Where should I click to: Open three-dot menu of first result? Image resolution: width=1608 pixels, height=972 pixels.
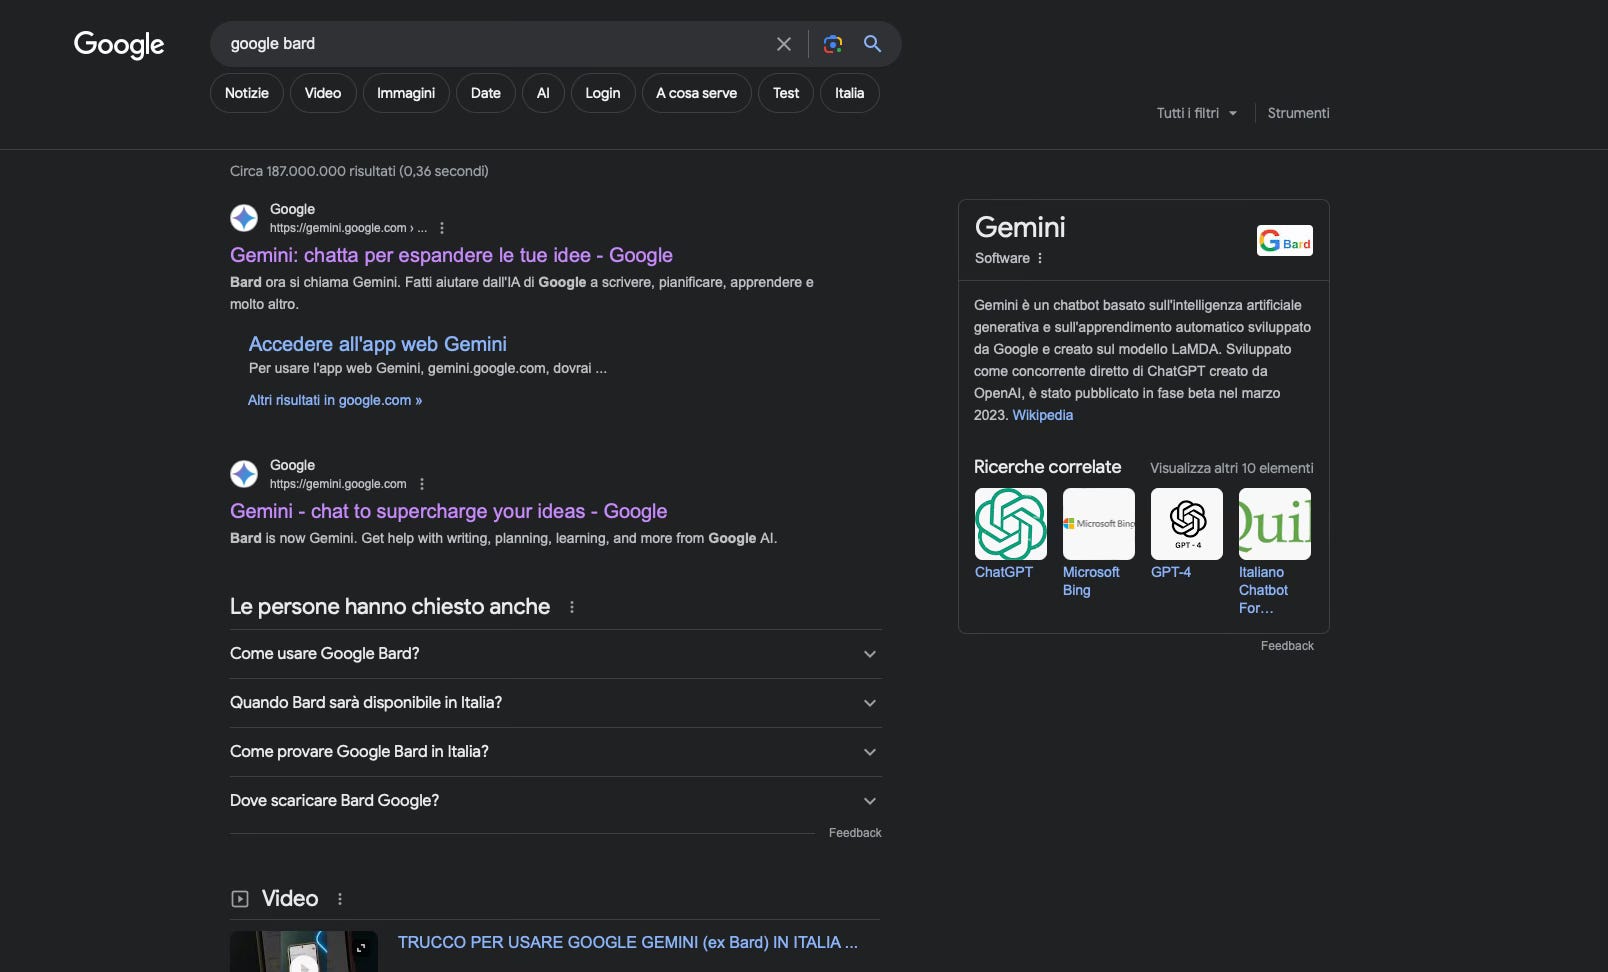click(442, 228)
